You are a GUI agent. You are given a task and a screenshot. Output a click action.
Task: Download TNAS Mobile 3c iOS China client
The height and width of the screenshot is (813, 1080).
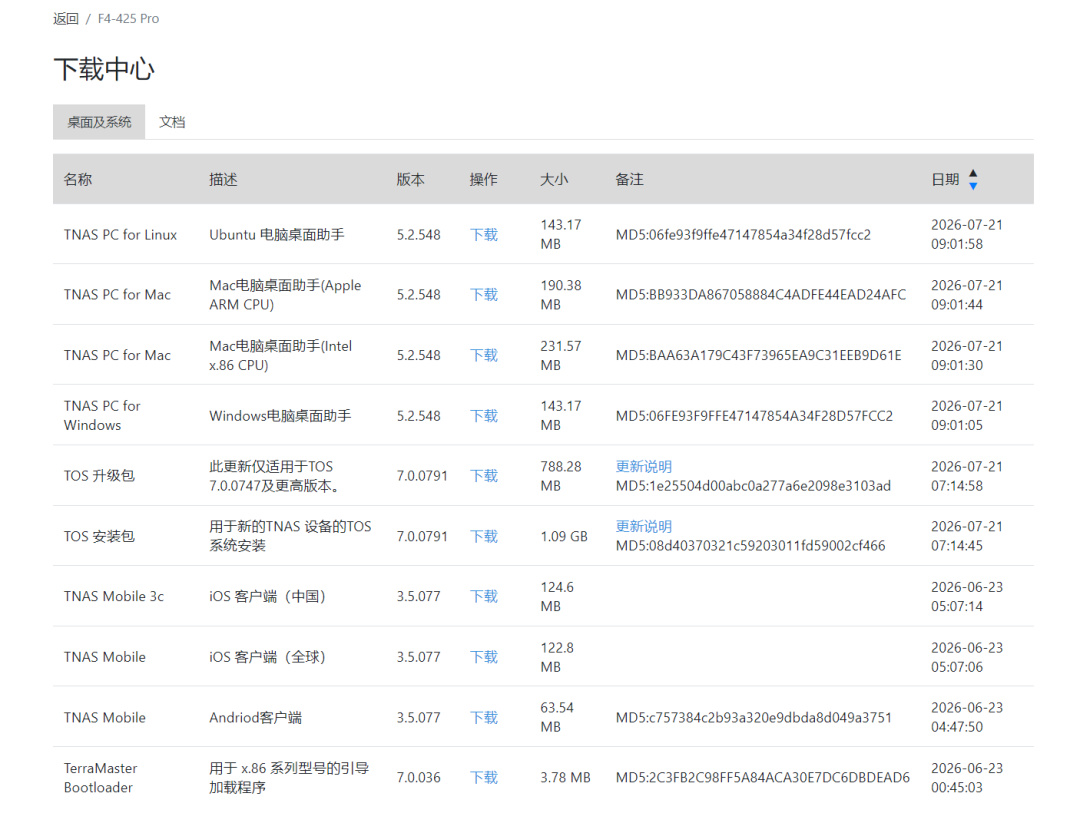tap(484, 597)
